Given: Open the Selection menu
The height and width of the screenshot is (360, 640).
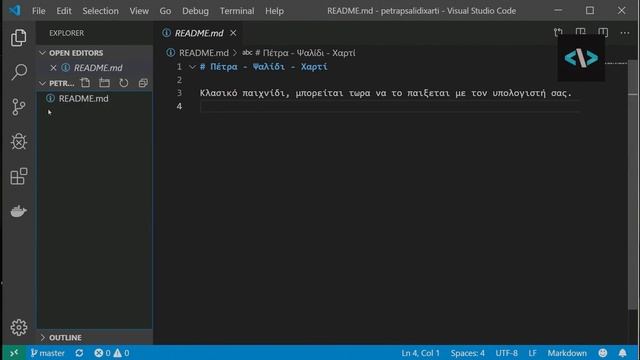Looking at the screenshot, I should 100,11.
